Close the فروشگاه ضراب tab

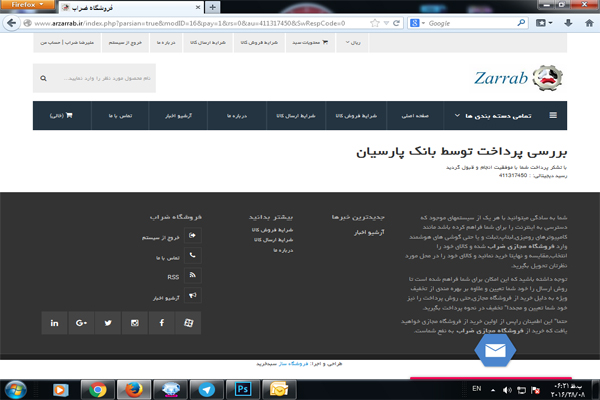pyautogui.click(x=198, y=7)
